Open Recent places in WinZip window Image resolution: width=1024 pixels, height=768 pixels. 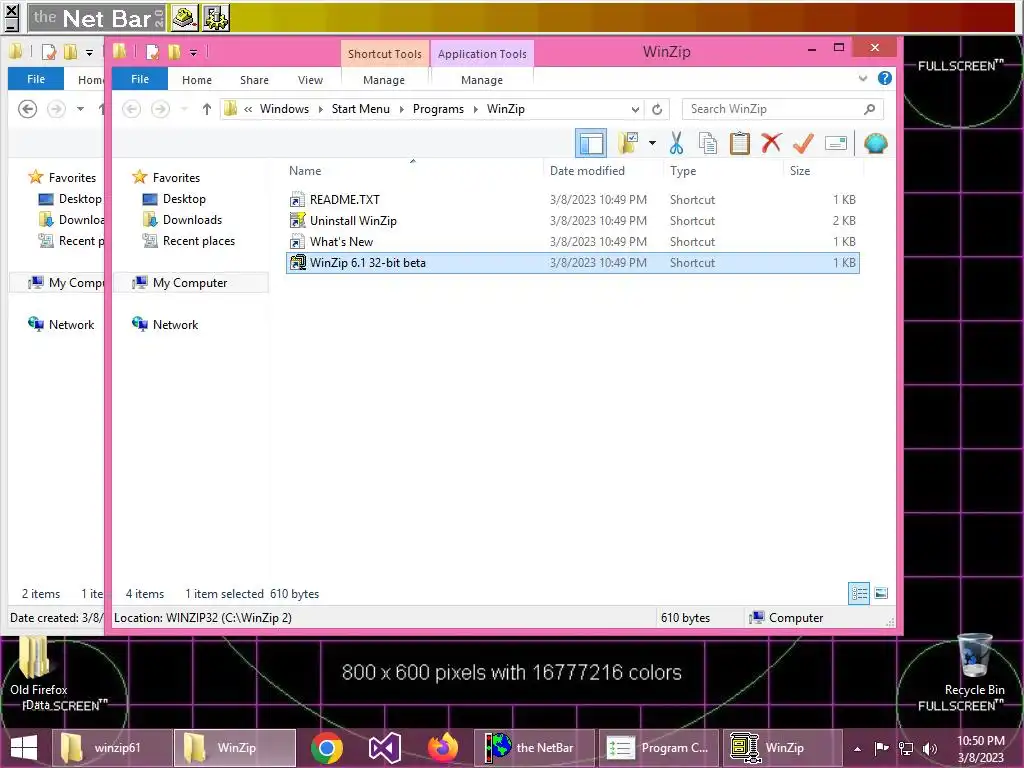click(x=189, y=240)
